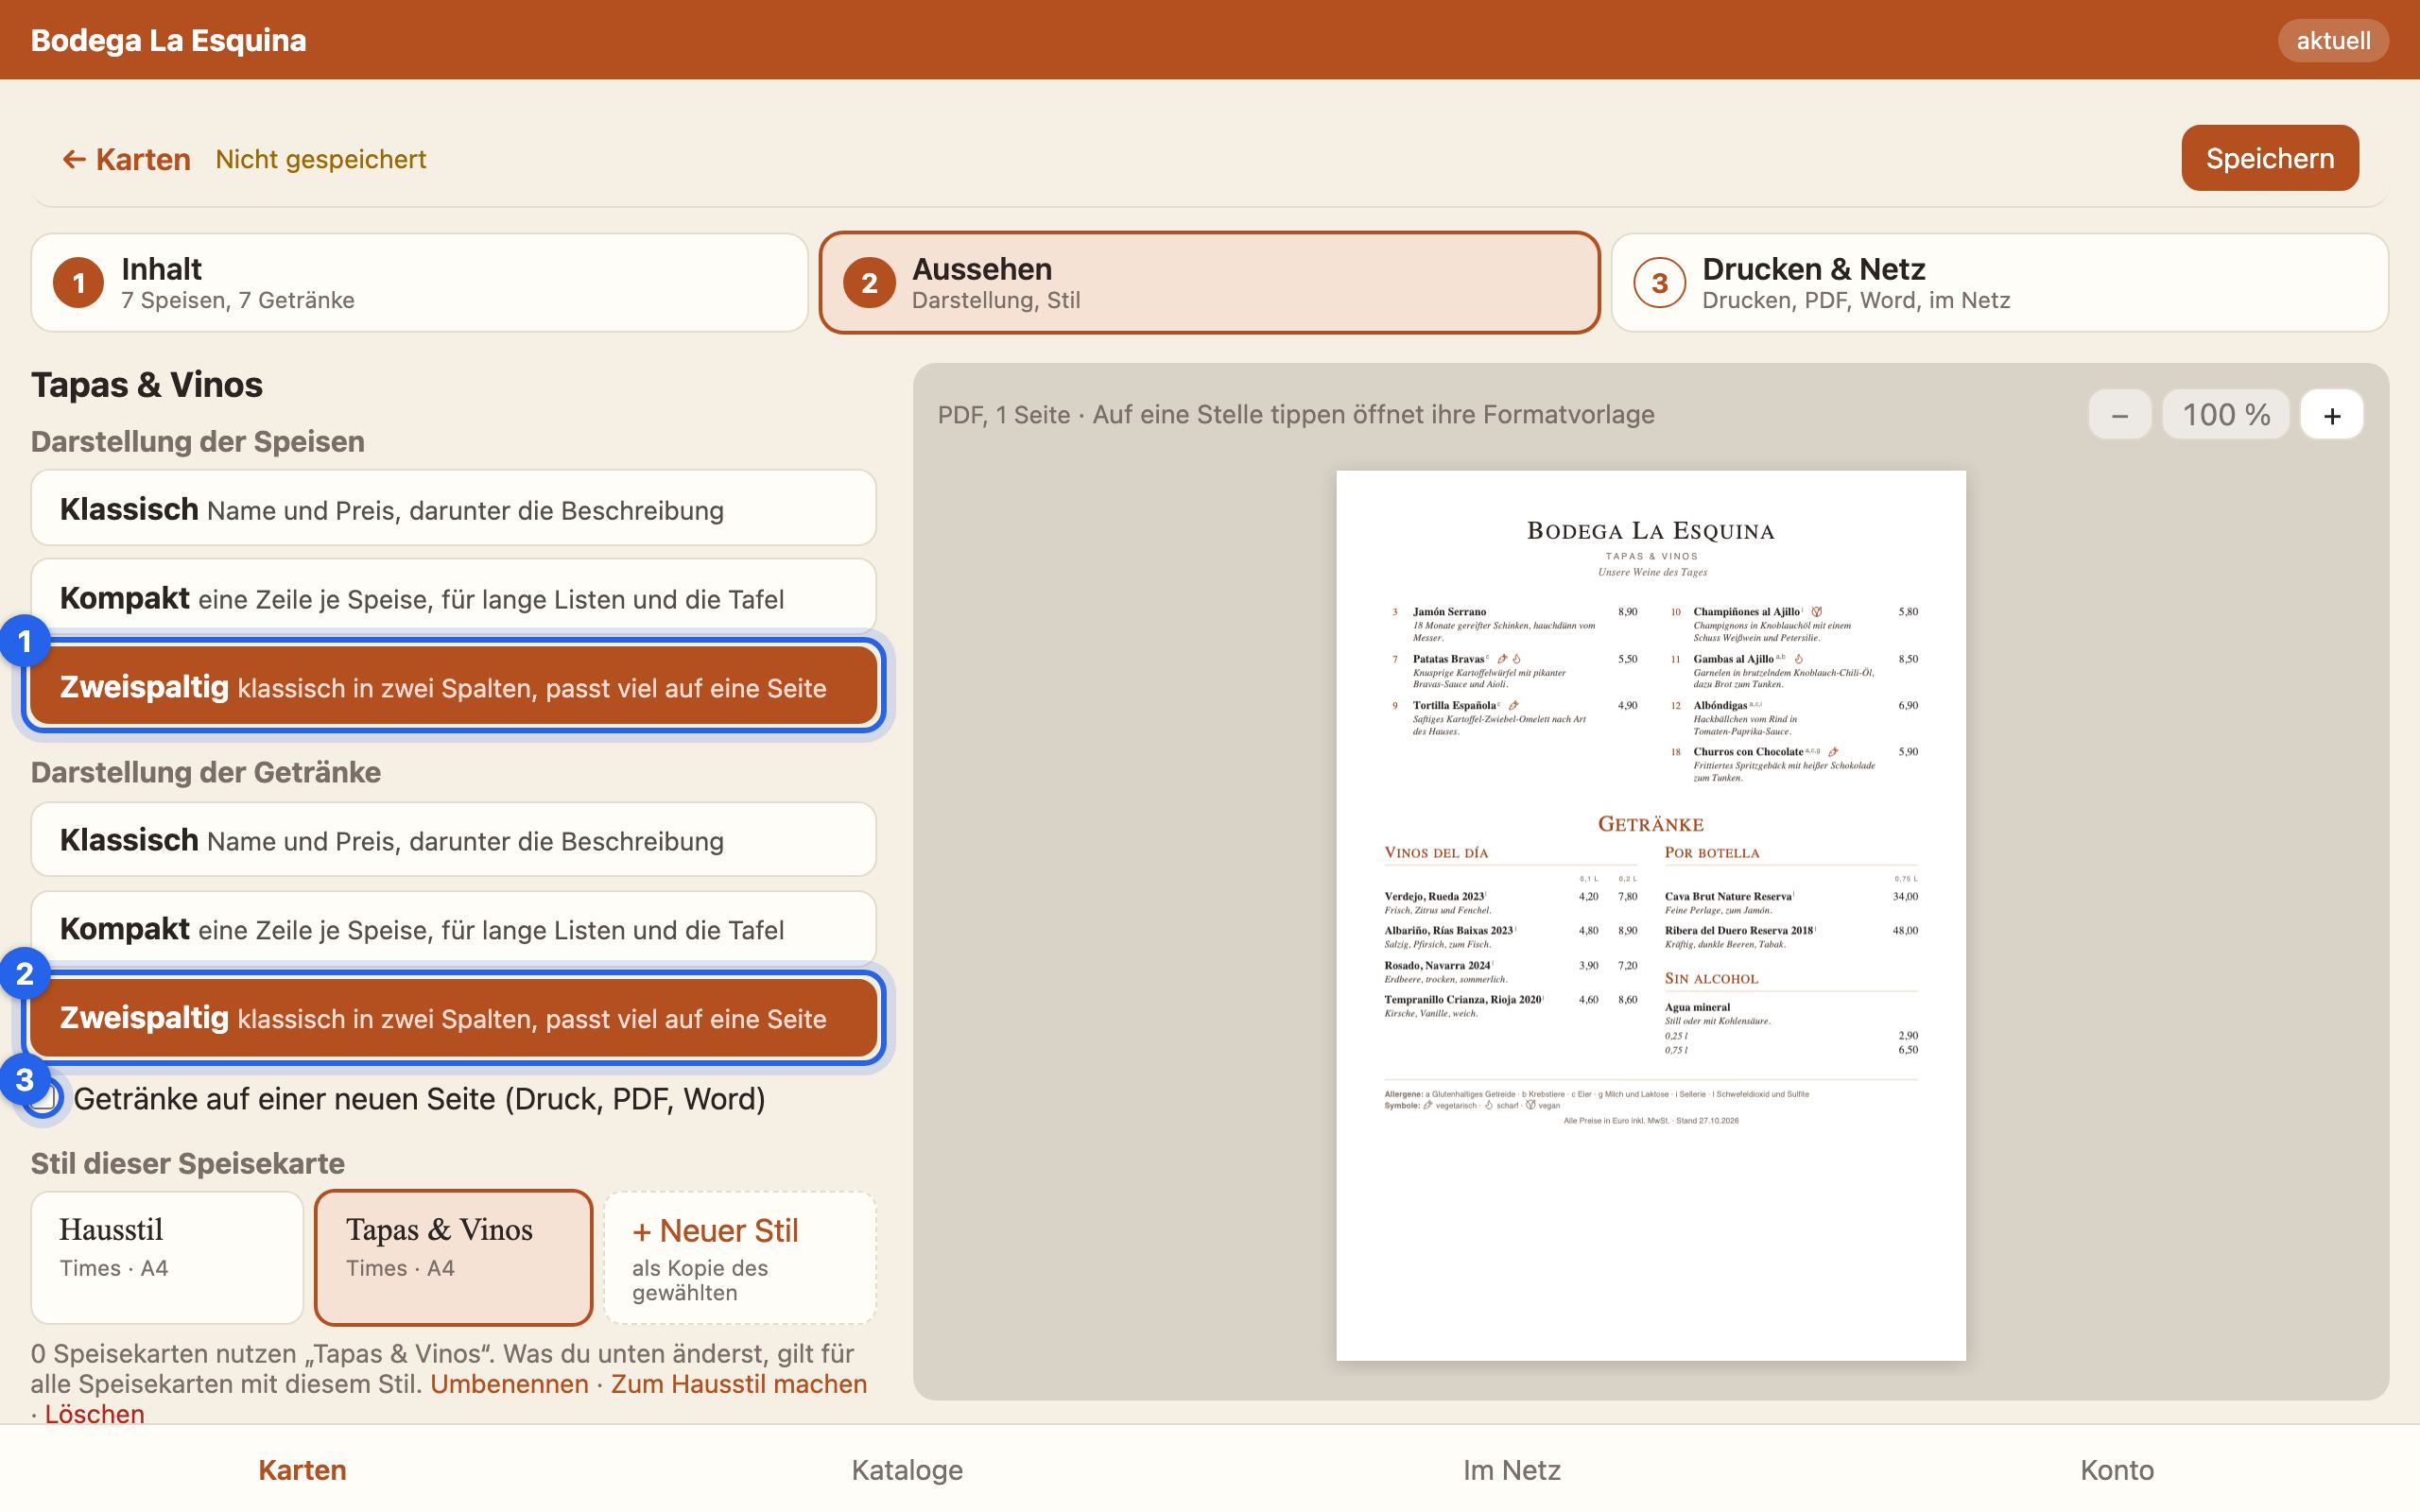Viewport: 2420px width, 1512px height.
Task: Click the Nicht gespeichert status text
Action: tap(321, 159)
